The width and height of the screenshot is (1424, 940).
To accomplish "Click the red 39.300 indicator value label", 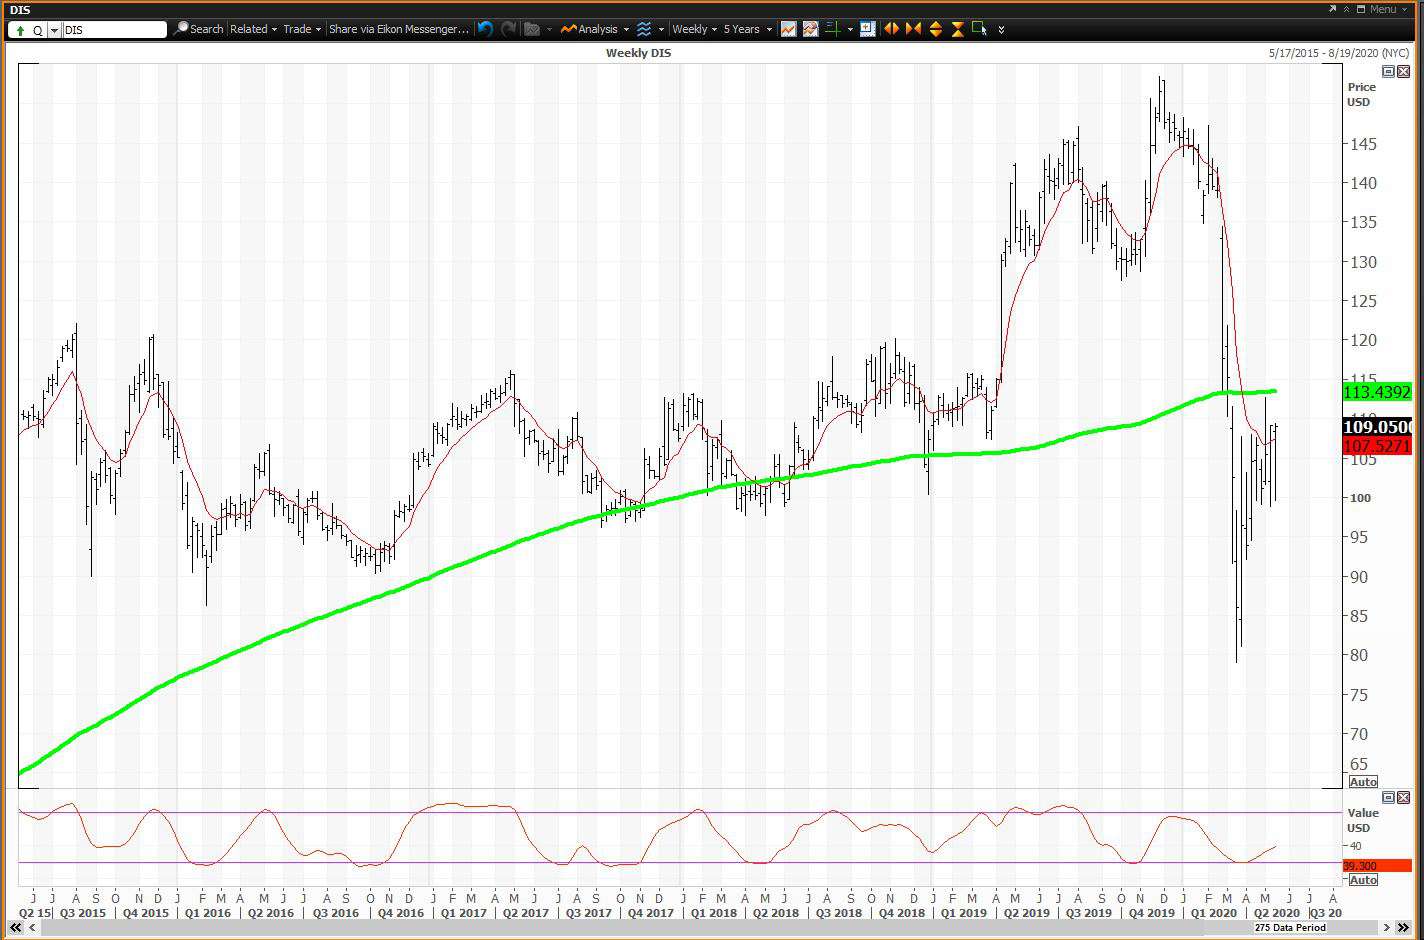I will 1377,866.
